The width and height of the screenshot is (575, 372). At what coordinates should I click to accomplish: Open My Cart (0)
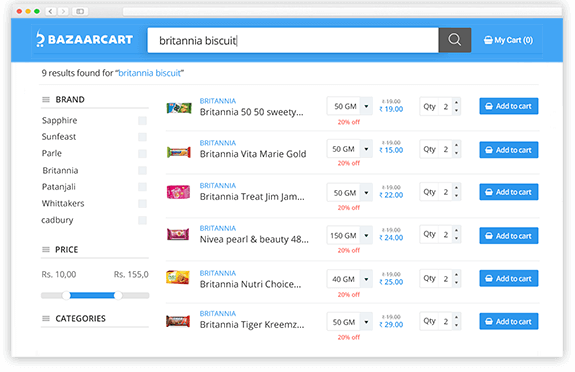click(508, 40)
